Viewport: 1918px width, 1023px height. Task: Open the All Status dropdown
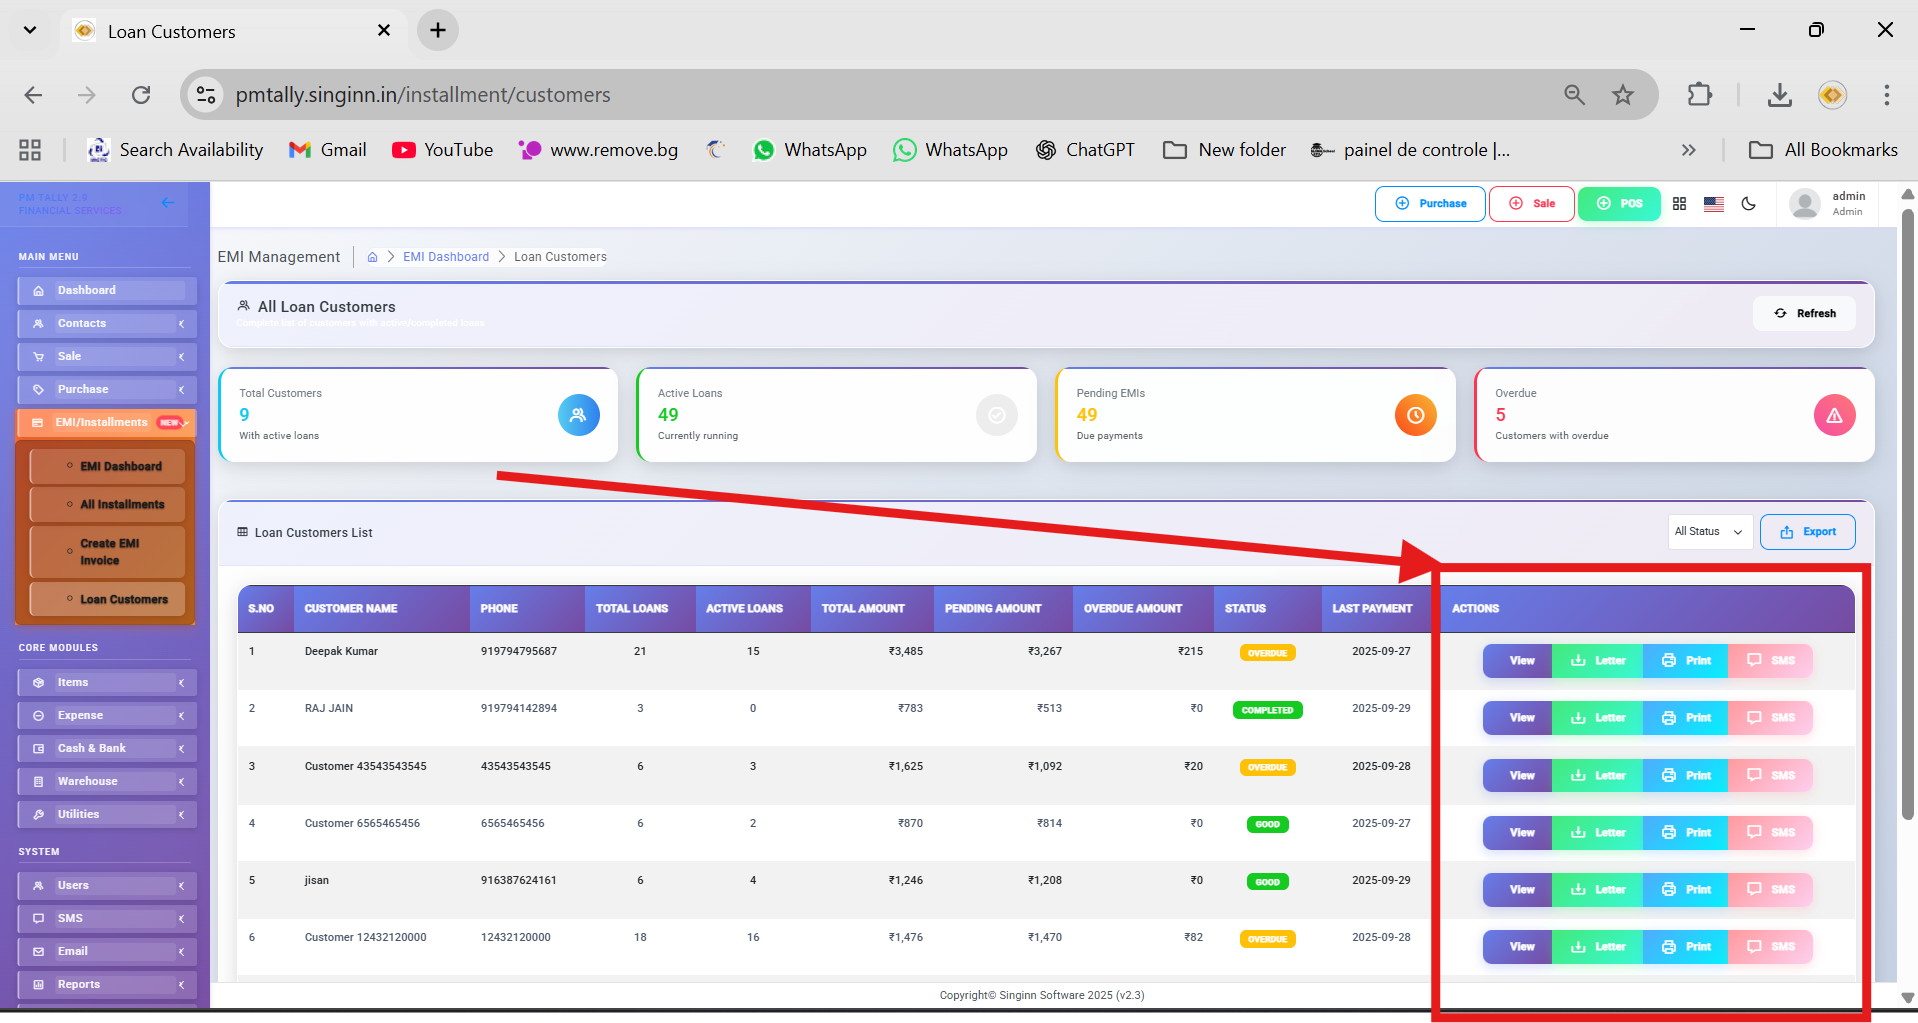point(1708,532)
